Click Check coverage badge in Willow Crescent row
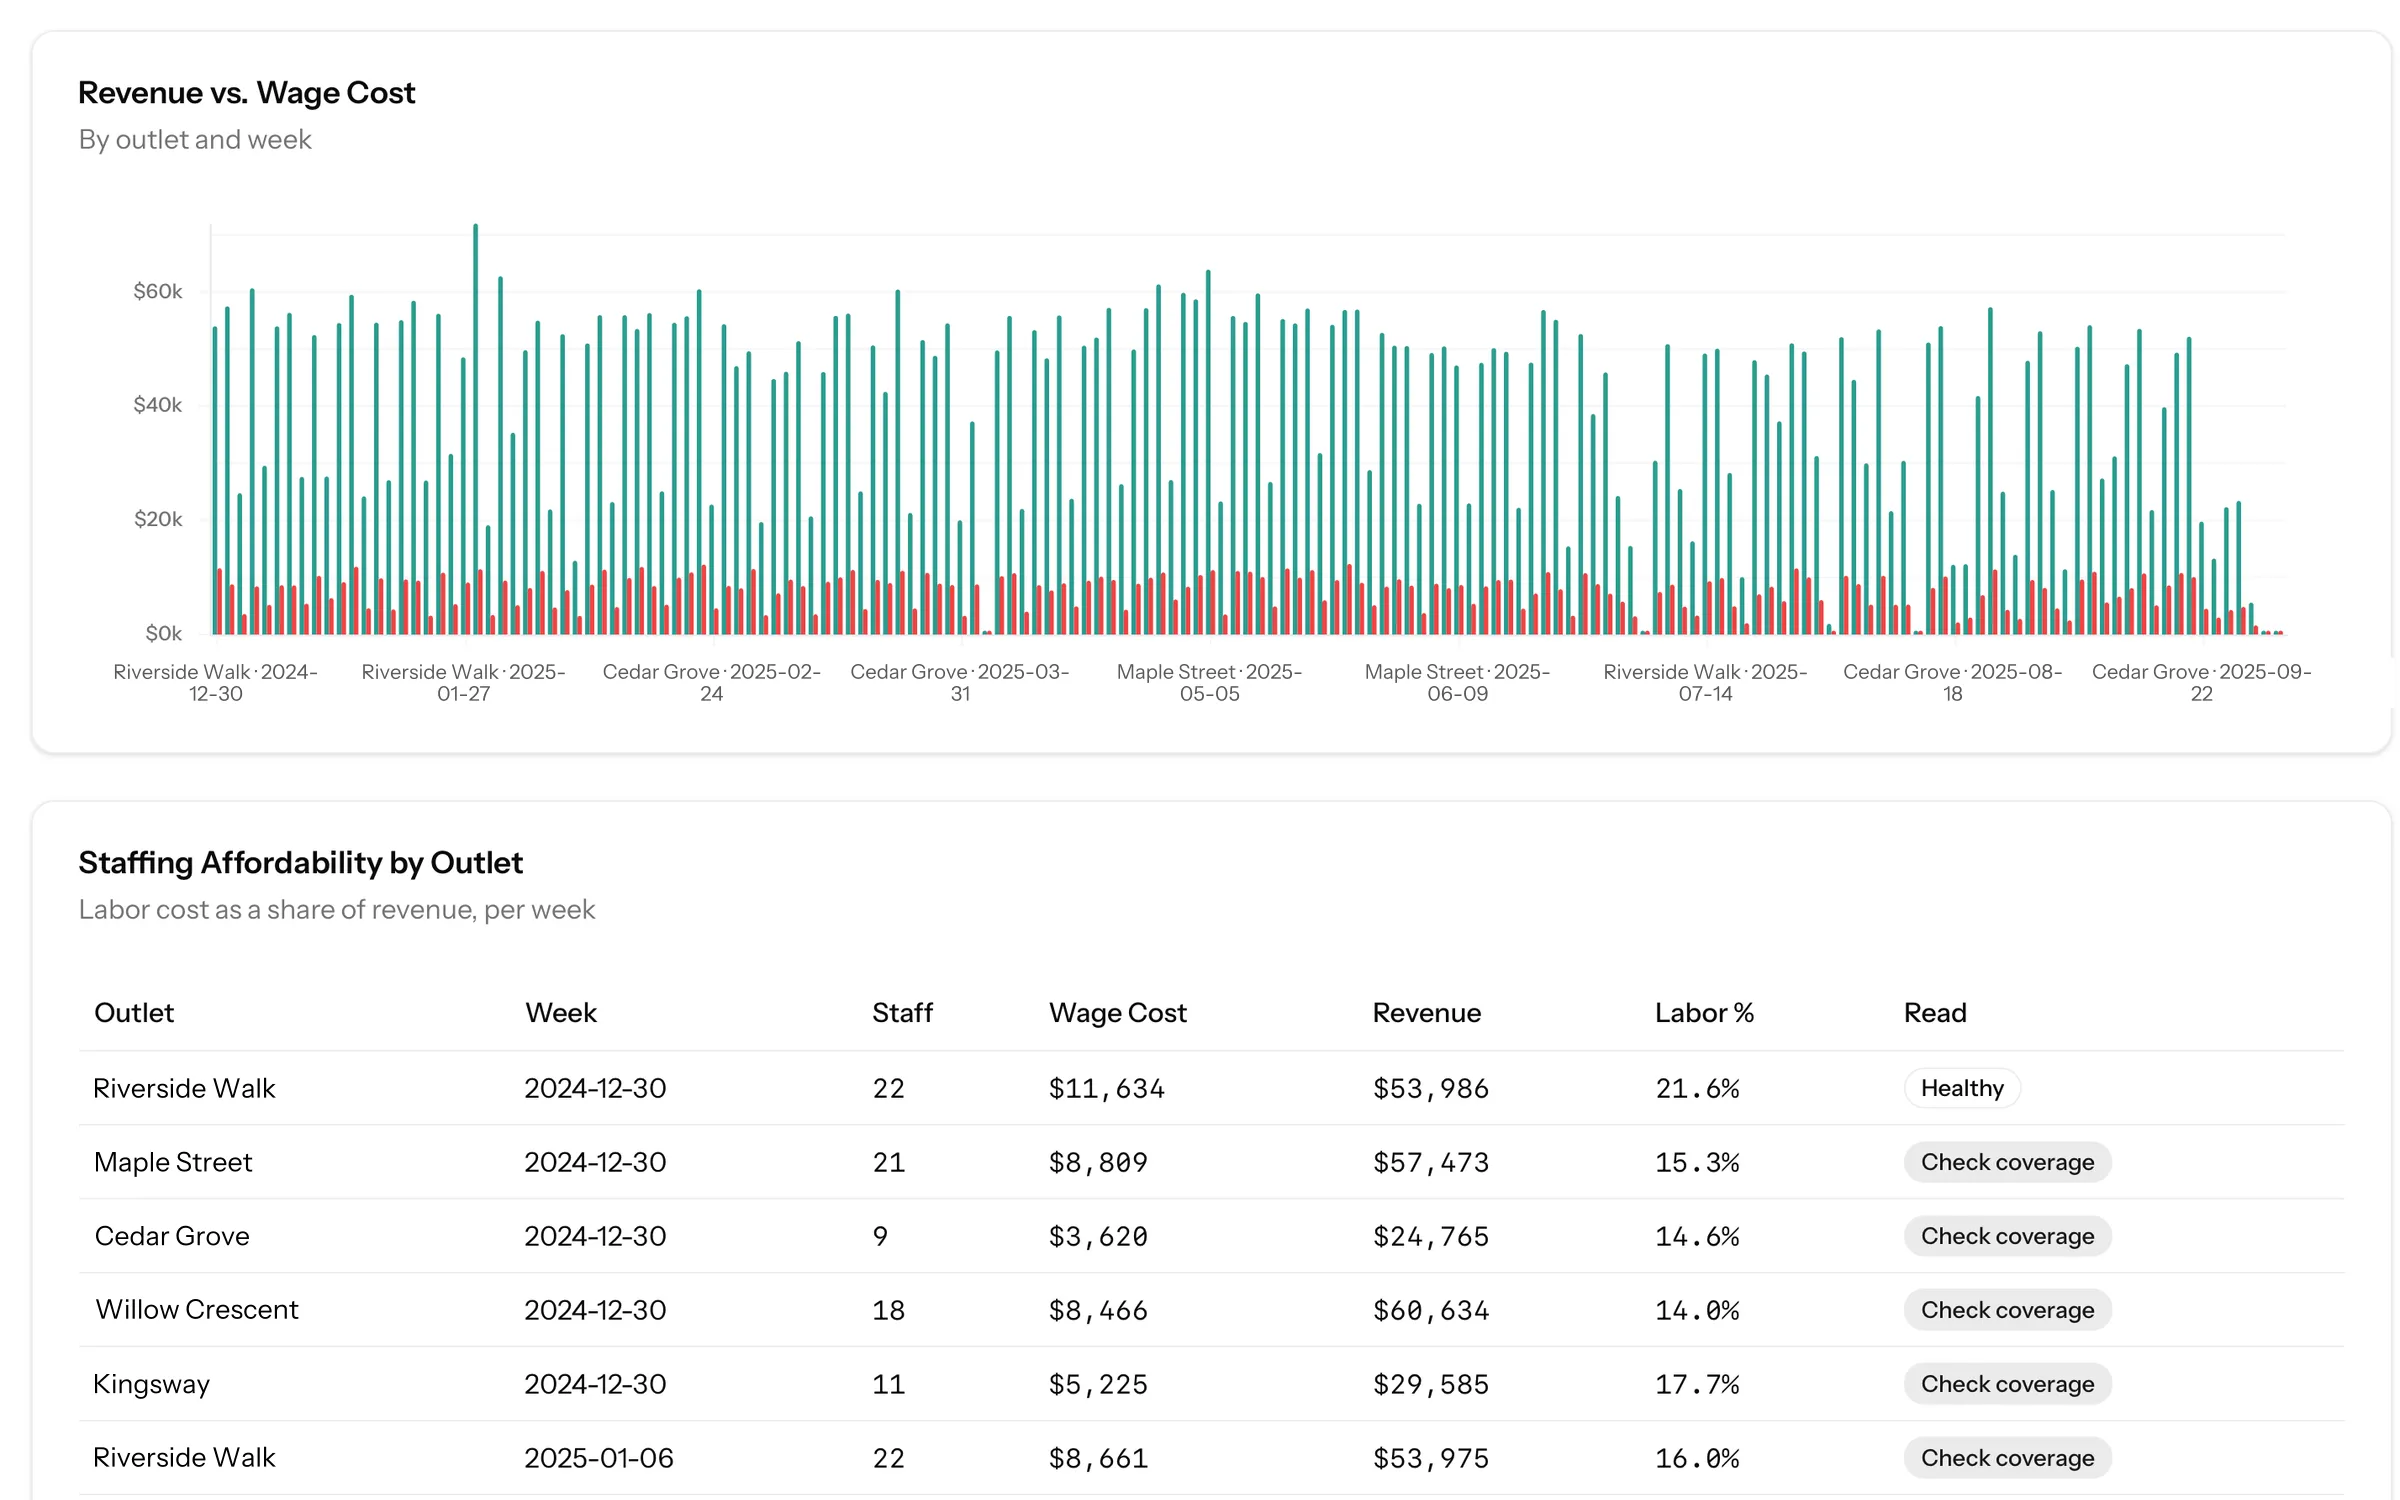Screen dimensions: 2400x1500 pos(2007,1310)
